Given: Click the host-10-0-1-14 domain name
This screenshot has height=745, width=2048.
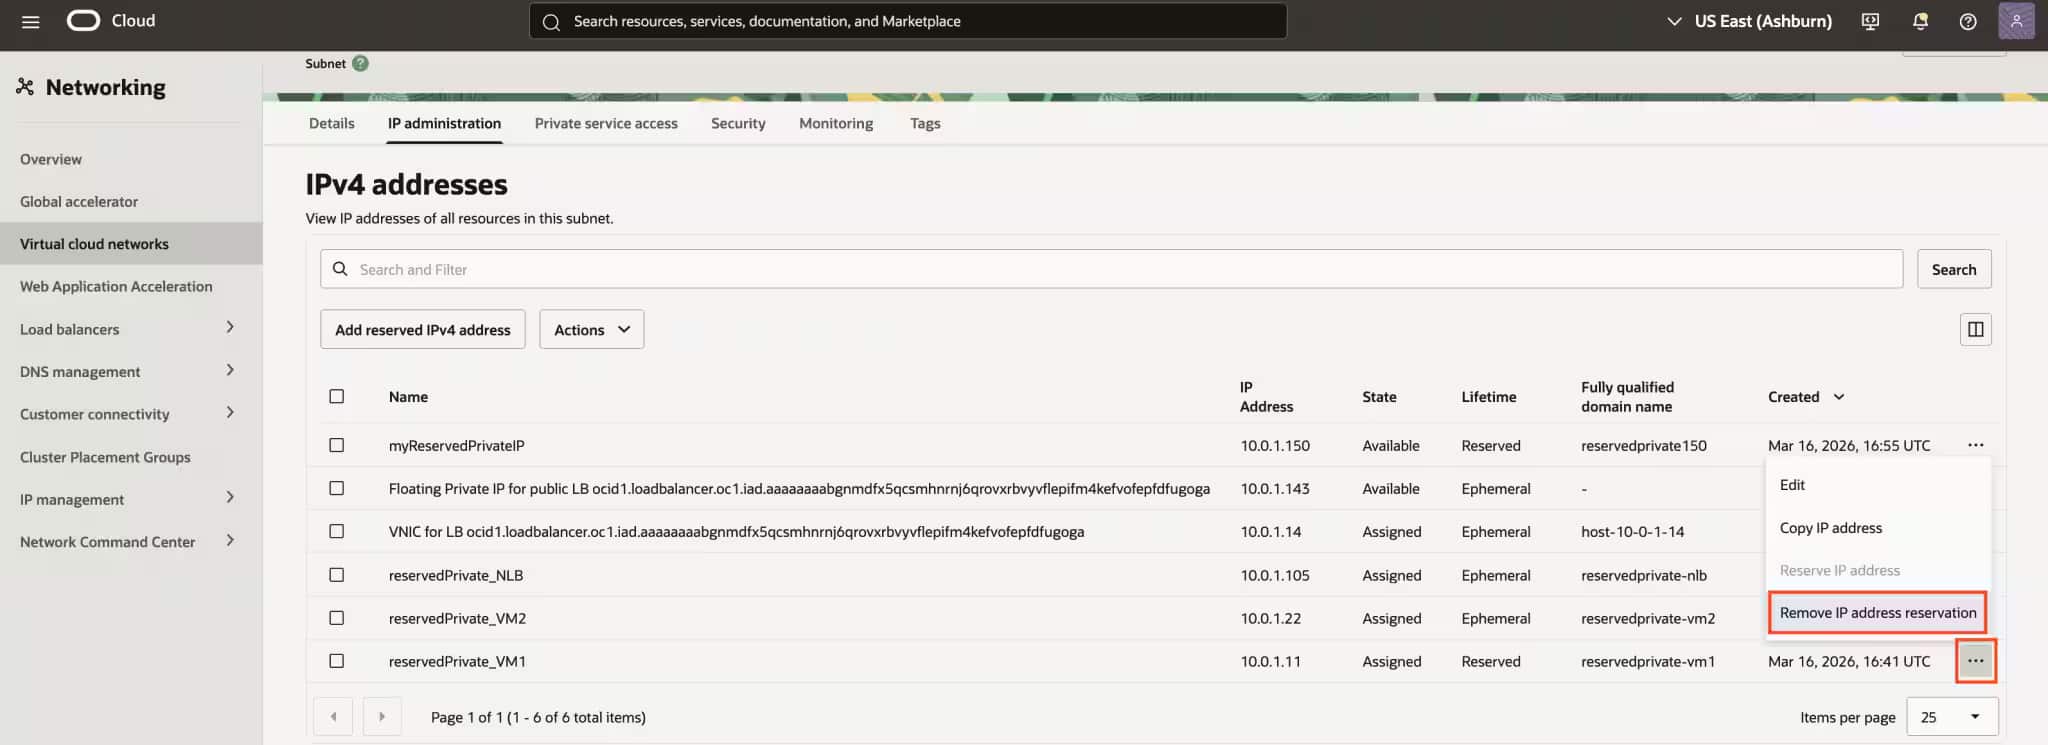Looking at the screenshot, I should pyautogui.click(x=1632, y=531).
